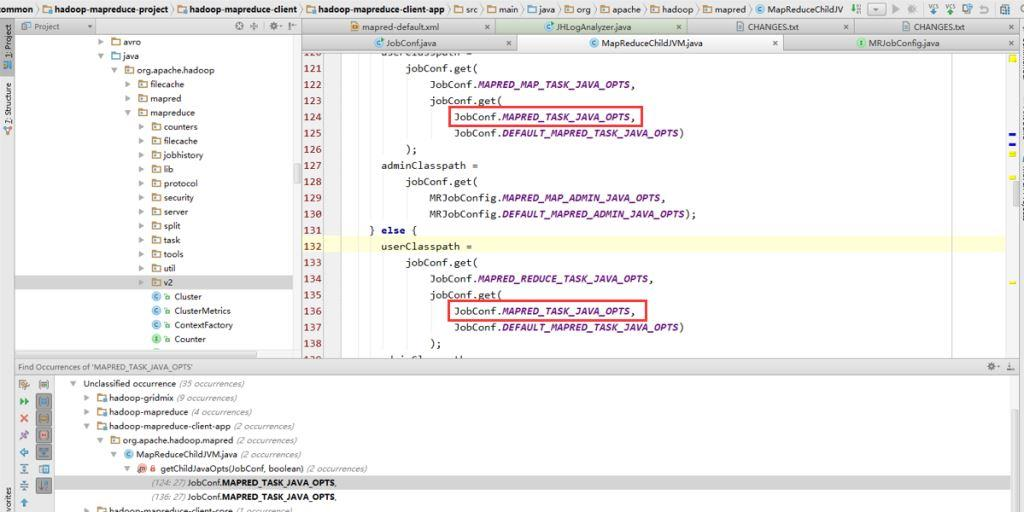The image size is (1024, 512).
Task: Pin the Find Occurrences tab
Action: coord(24,435)
